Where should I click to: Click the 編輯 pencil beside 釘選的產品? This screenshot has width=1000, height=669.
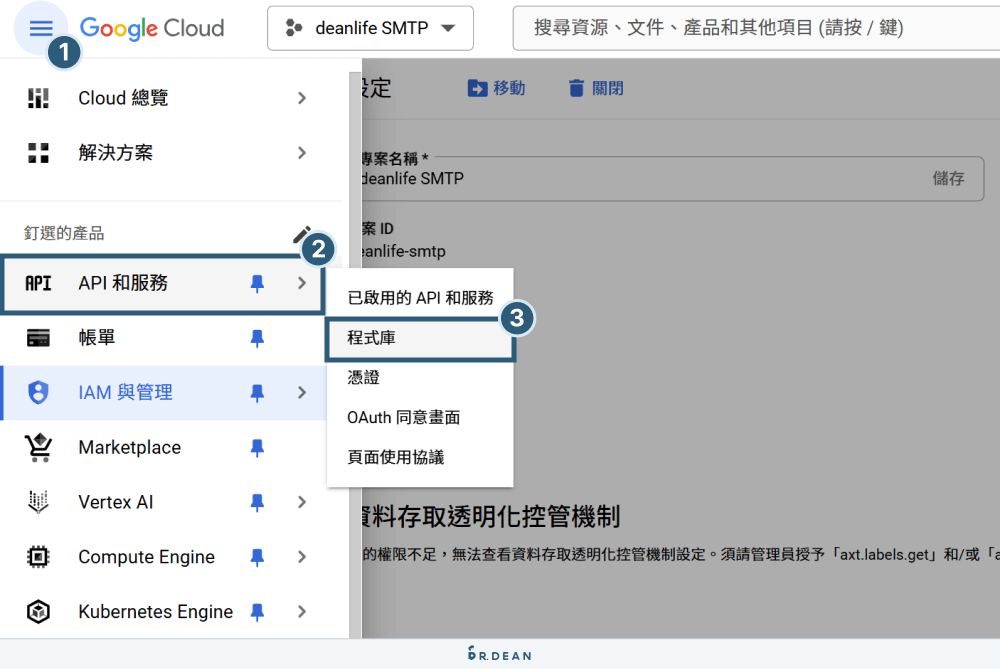click(x=302, y=233)
